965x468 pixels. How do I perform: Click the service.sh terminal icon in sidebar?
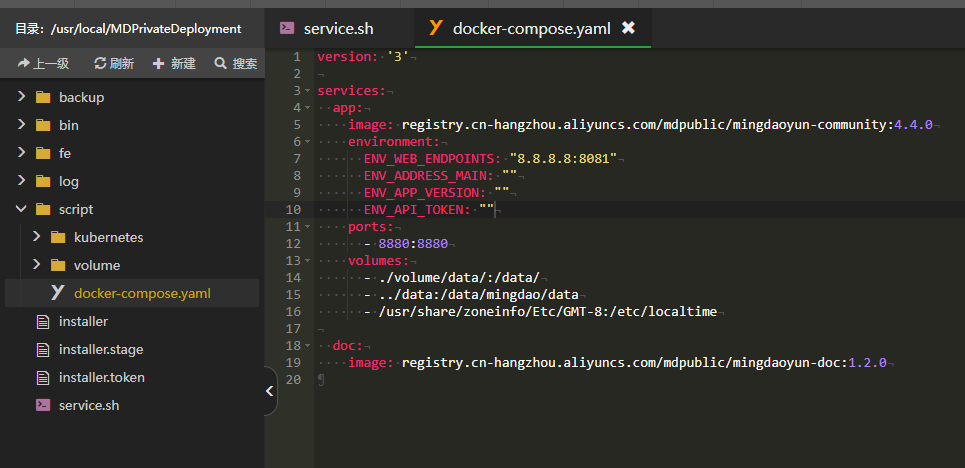(x=42, y=405)
